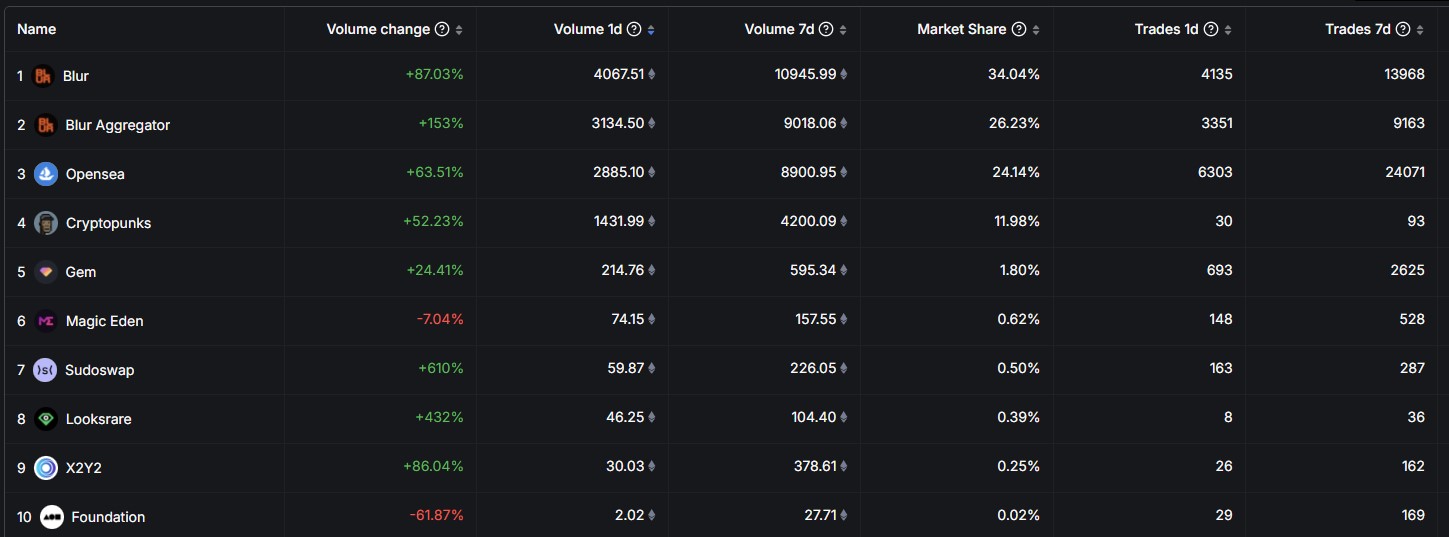Click the ETH icon beside 74.15
Viewport: 1449px width, 537px height.
click(652, 319)
